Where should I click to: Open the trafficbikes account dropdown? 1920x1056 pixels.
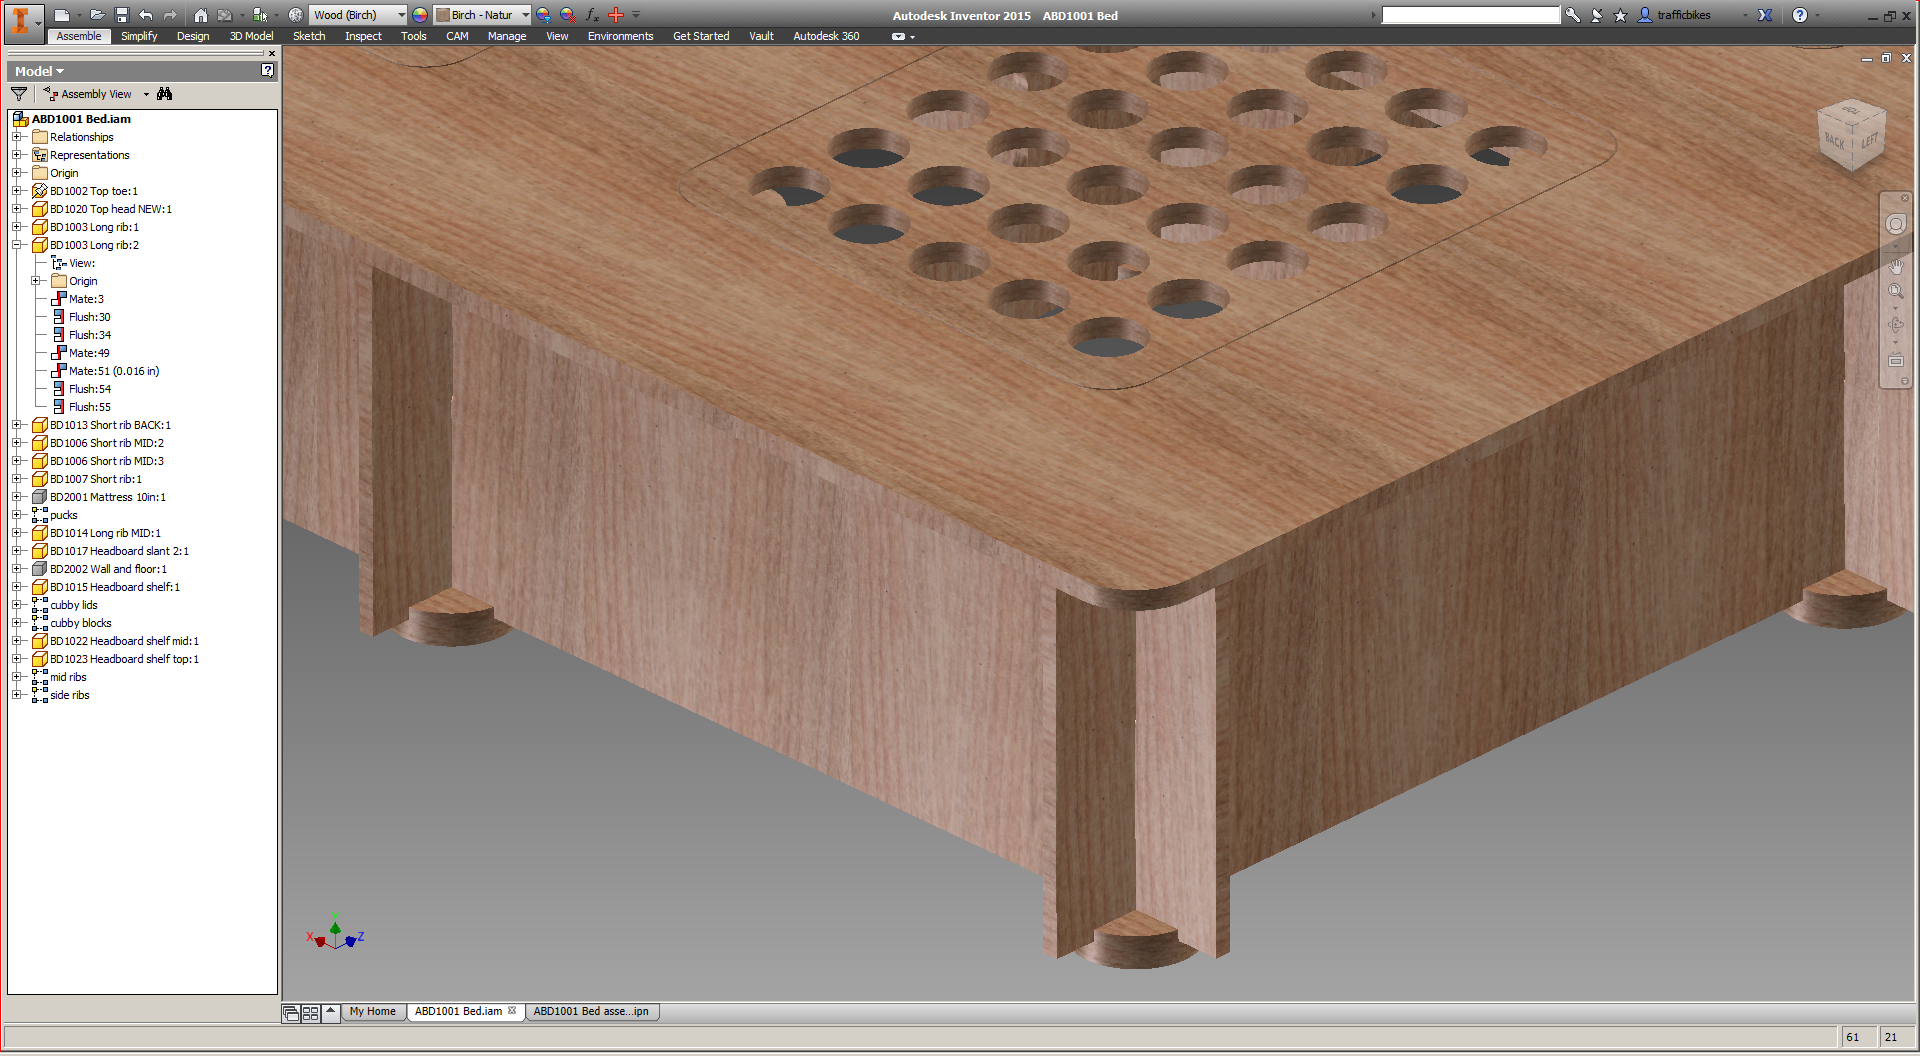[x=1746, y=15]
